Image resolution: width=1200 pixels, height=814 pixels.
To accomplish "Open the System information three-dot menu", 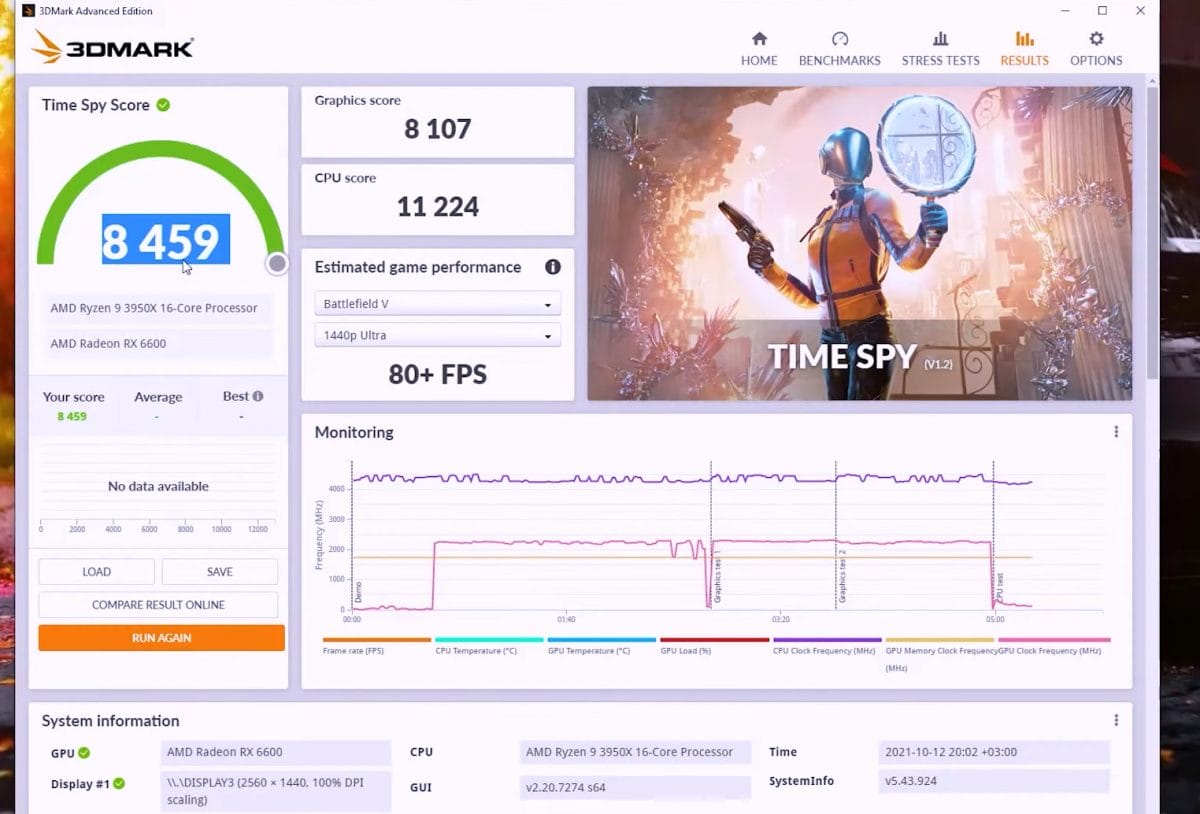I will 1115,719.
